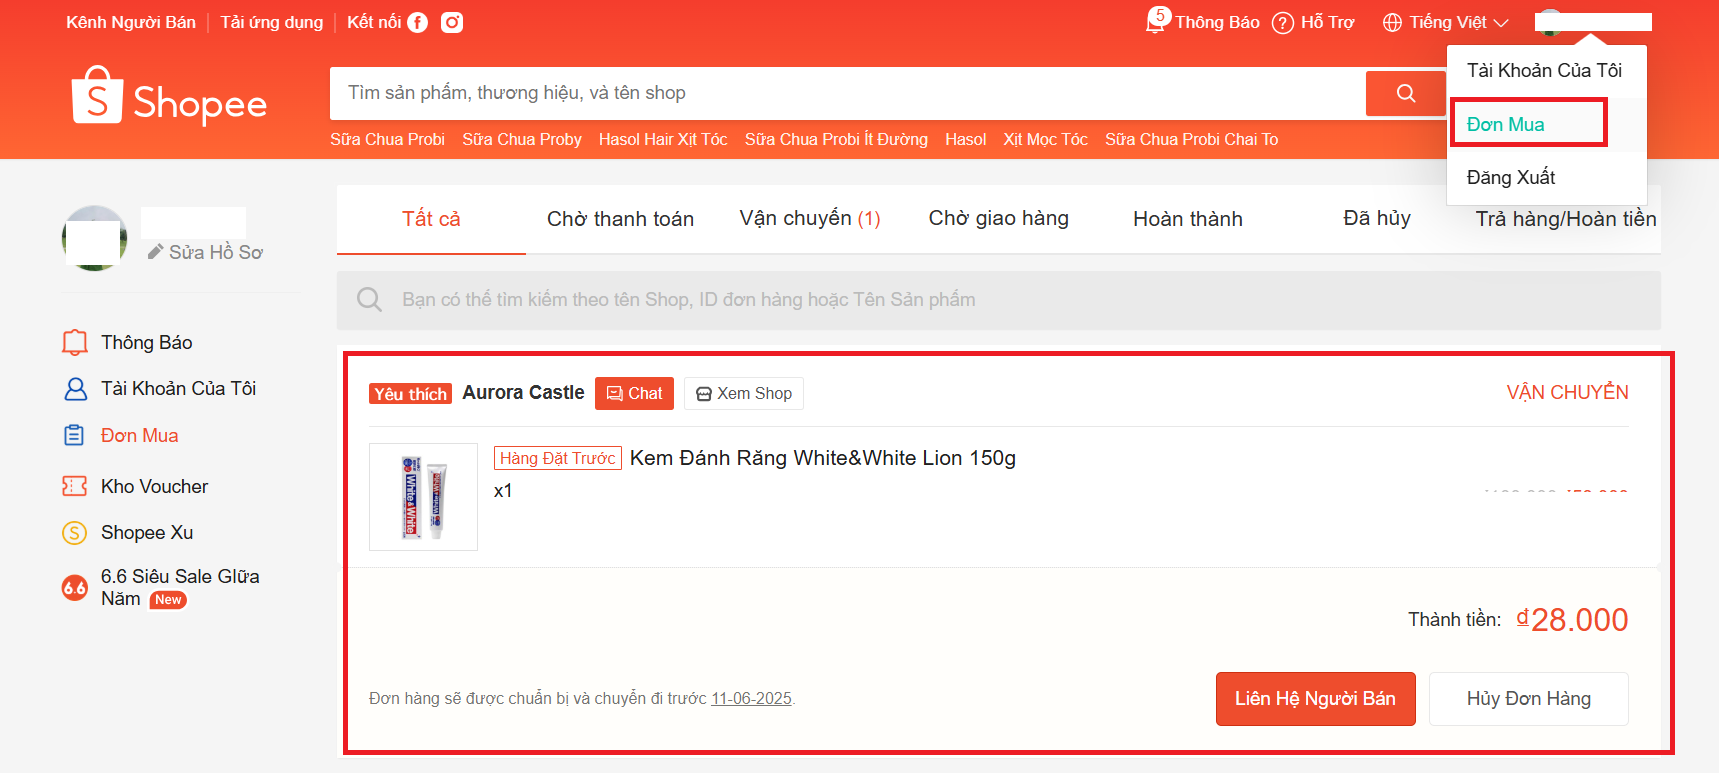Focus the main product search field

(x=848, y=93)
